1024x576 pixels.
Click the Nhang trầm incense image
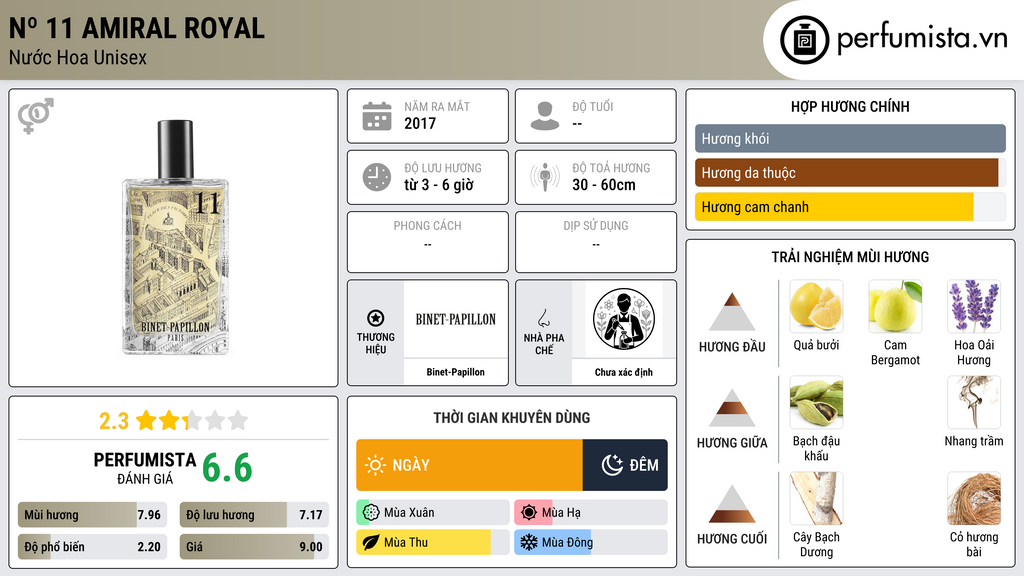coord(974,402)
